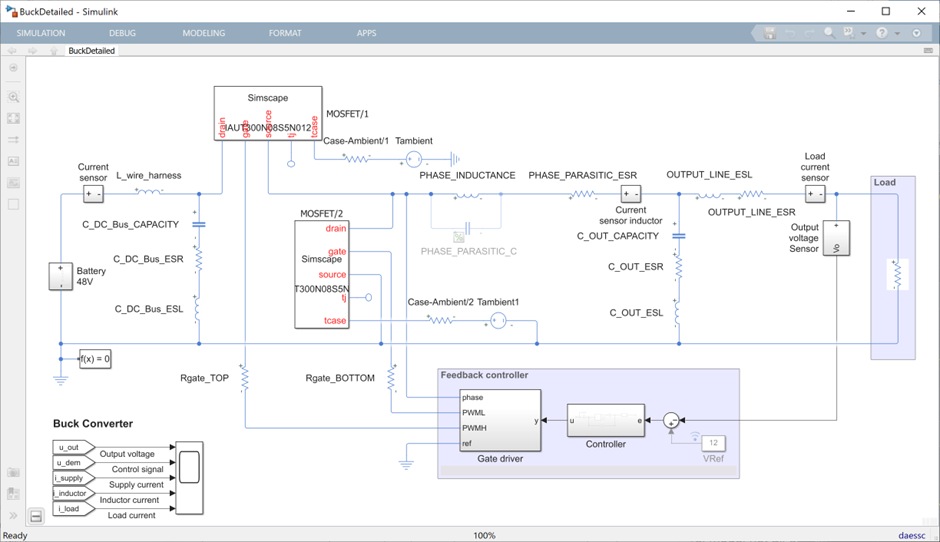
Task: Toggle the area select box palette icon
Action: 14,204
